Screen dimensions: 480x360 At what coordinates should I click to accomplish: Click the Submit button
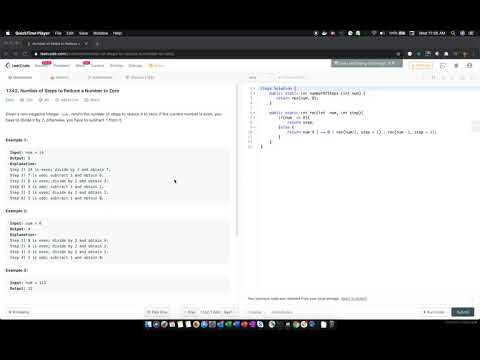point(463,312)
